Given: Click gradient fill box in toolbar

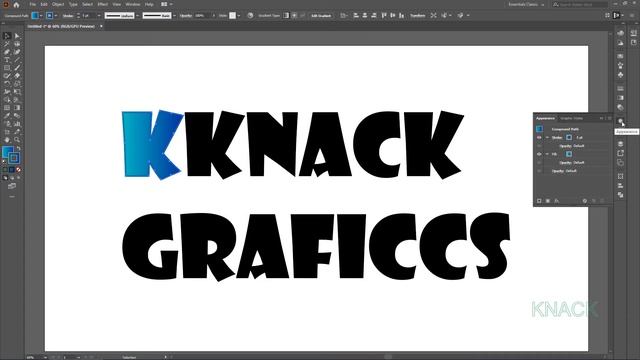Looking at the screenshot, I should (7, 152).
